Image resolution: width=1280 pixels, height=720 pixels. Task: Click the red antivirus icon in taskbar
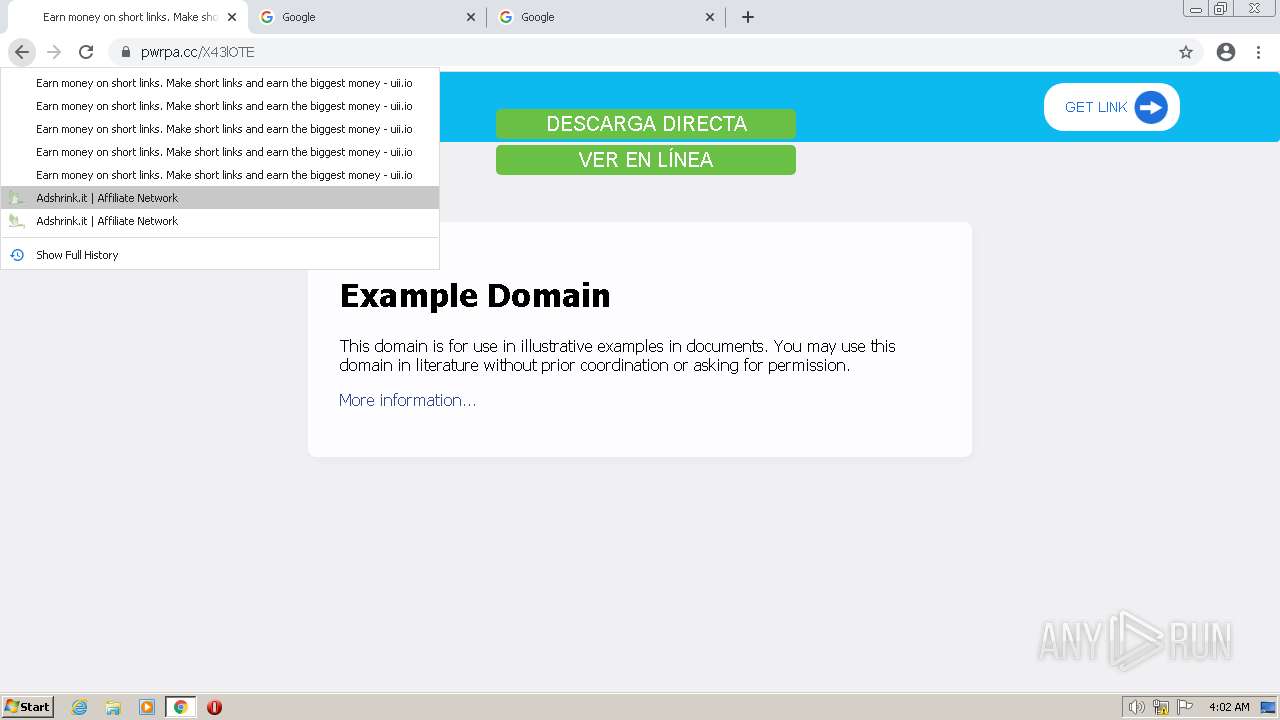tap(214, 707)
